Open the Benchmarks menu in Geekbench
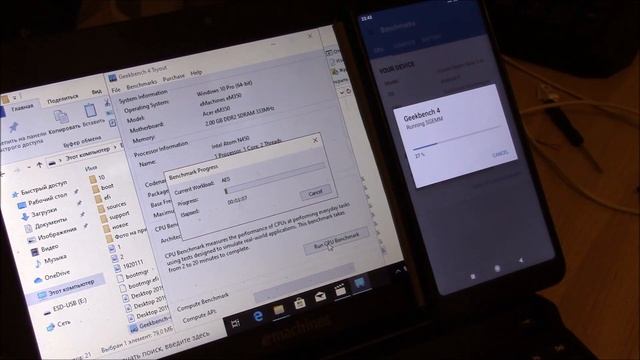This screenshot has height=360, width=640. 141,84
